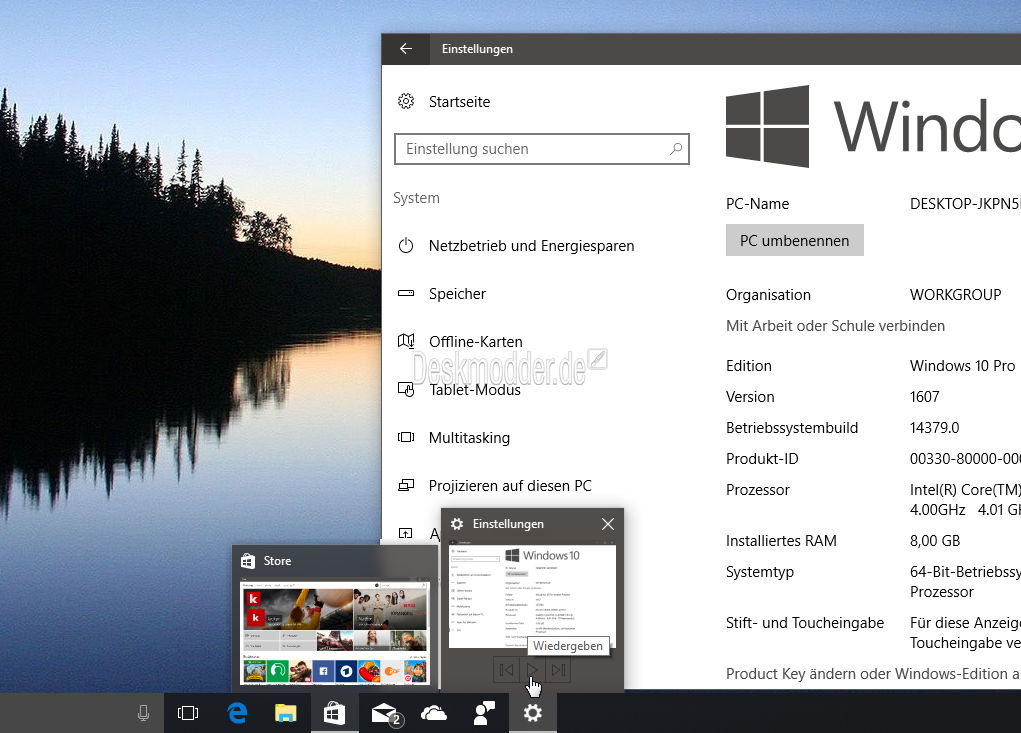The width and height of the screenshot is (1021, 733).
Task: Click the System category heading
Action: point(416,198)
